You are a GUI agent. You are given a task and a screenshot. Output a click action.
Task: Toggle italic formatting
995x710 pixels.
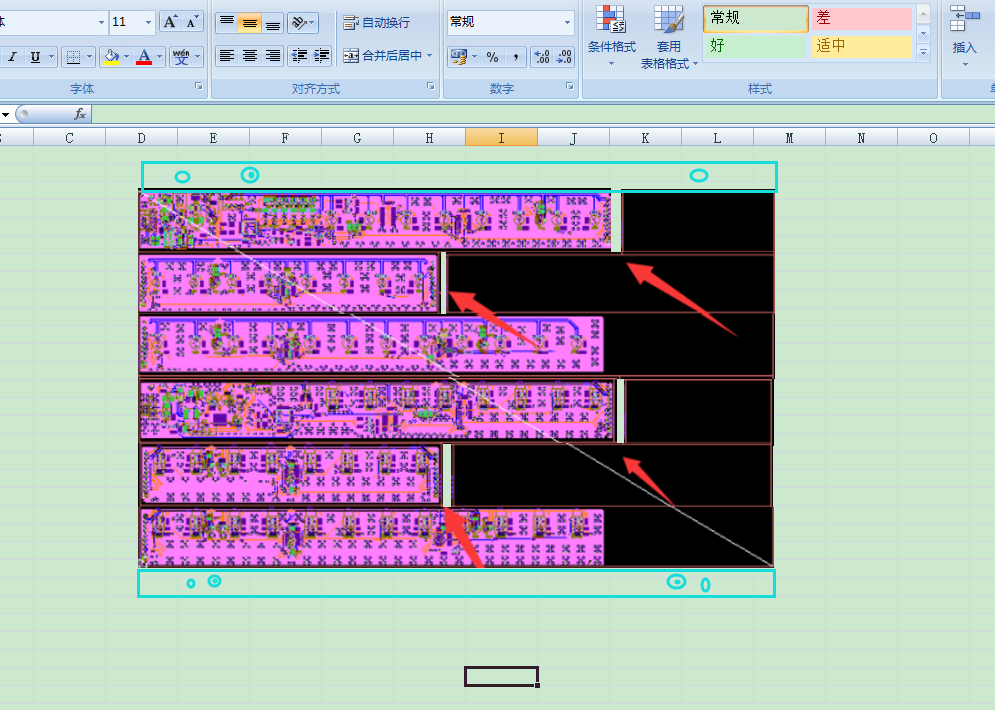click(x=13, y=57)
